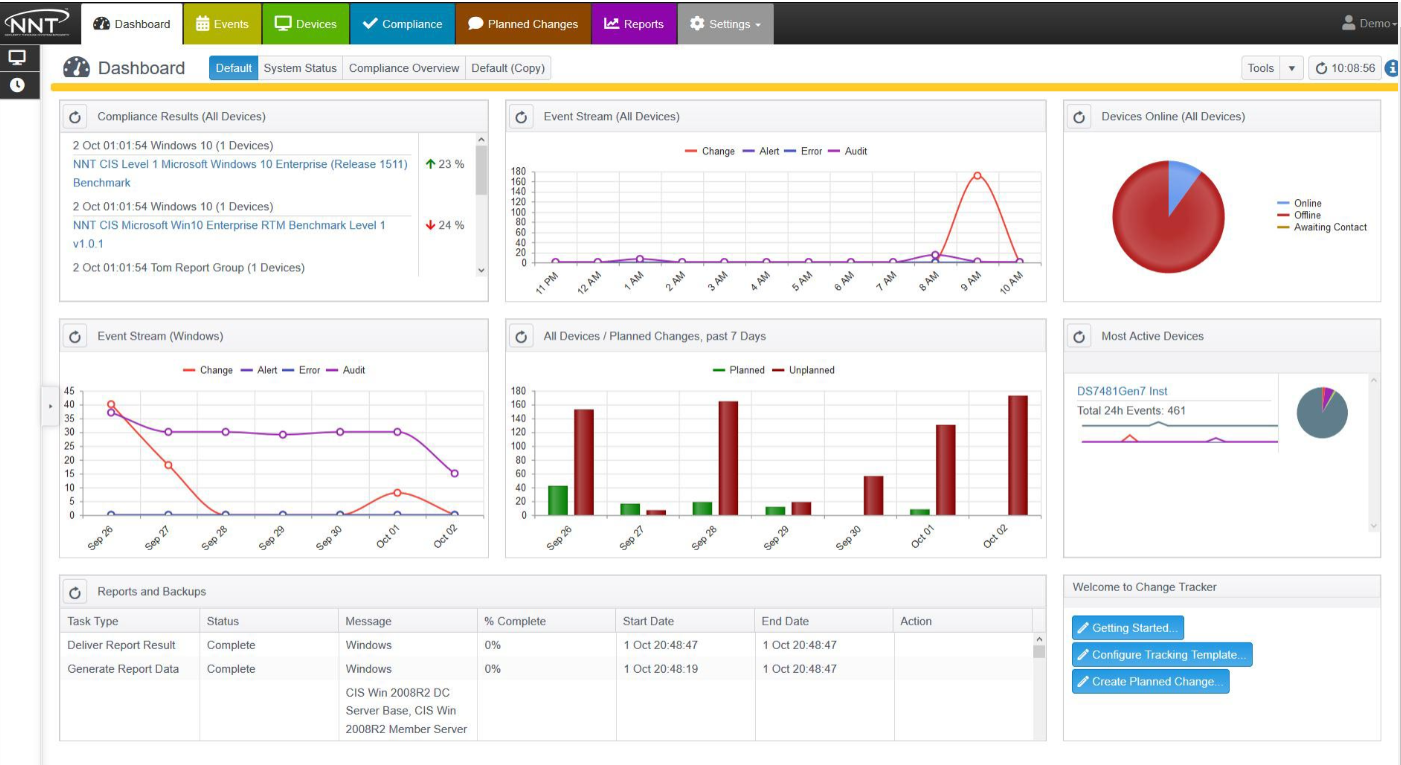Viewport: 1401px width, 765px height.
Task: Open the monitor icon in left sidebar
Action: [x=17, y=57]
